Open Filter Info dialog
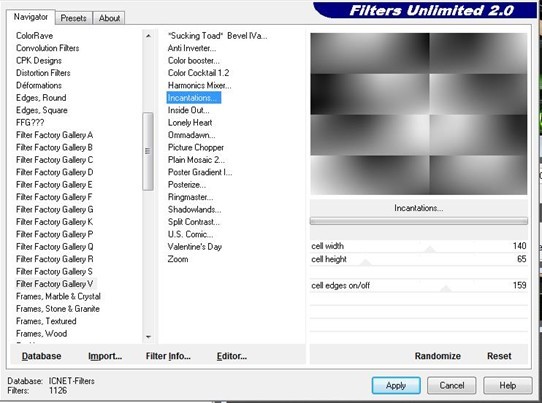The width and height of the screenshot is (542, 403). pyautogui.click(x=168, y=356)
